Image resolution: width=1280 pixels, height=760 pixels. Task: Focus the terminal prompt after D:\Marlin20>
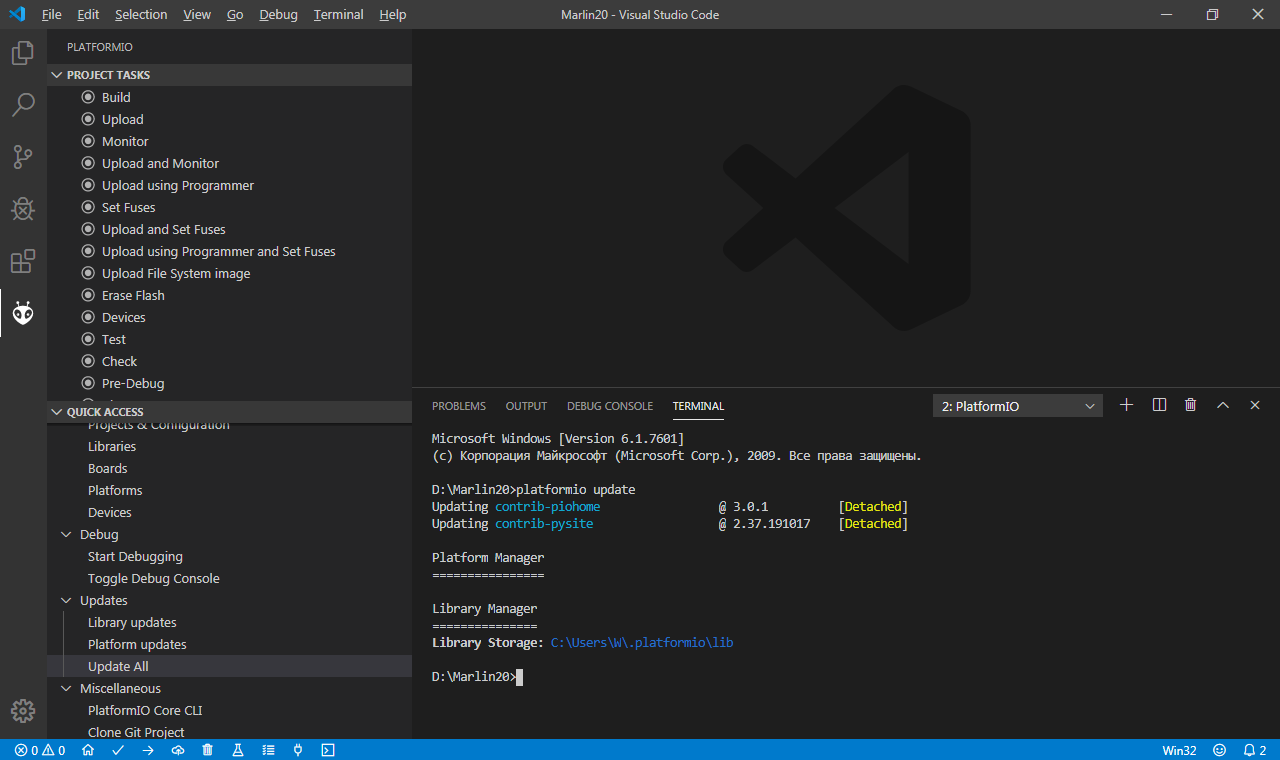coord(520,677)
